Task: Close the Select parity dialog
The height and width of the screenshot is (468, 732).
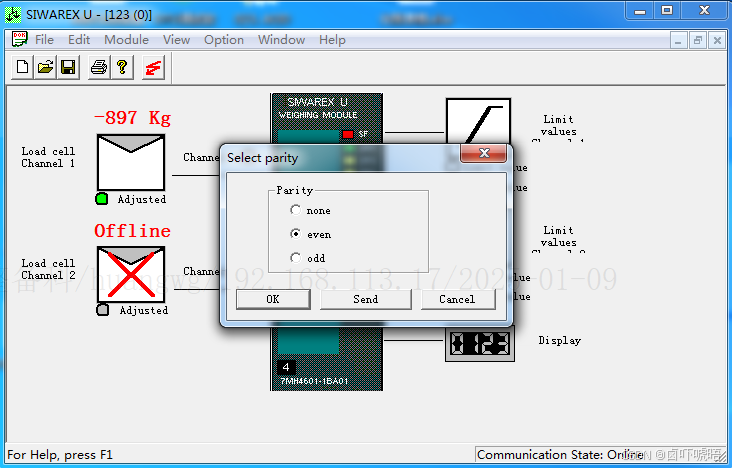Action: pos(484,153)
